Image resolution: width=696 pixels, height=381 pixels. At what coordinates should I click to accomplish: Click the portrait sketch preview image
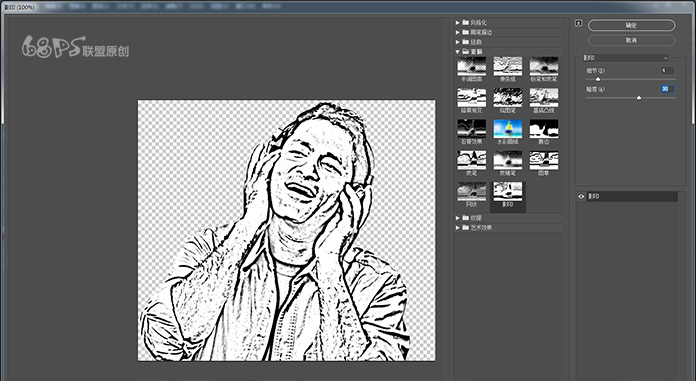point(286,230)
